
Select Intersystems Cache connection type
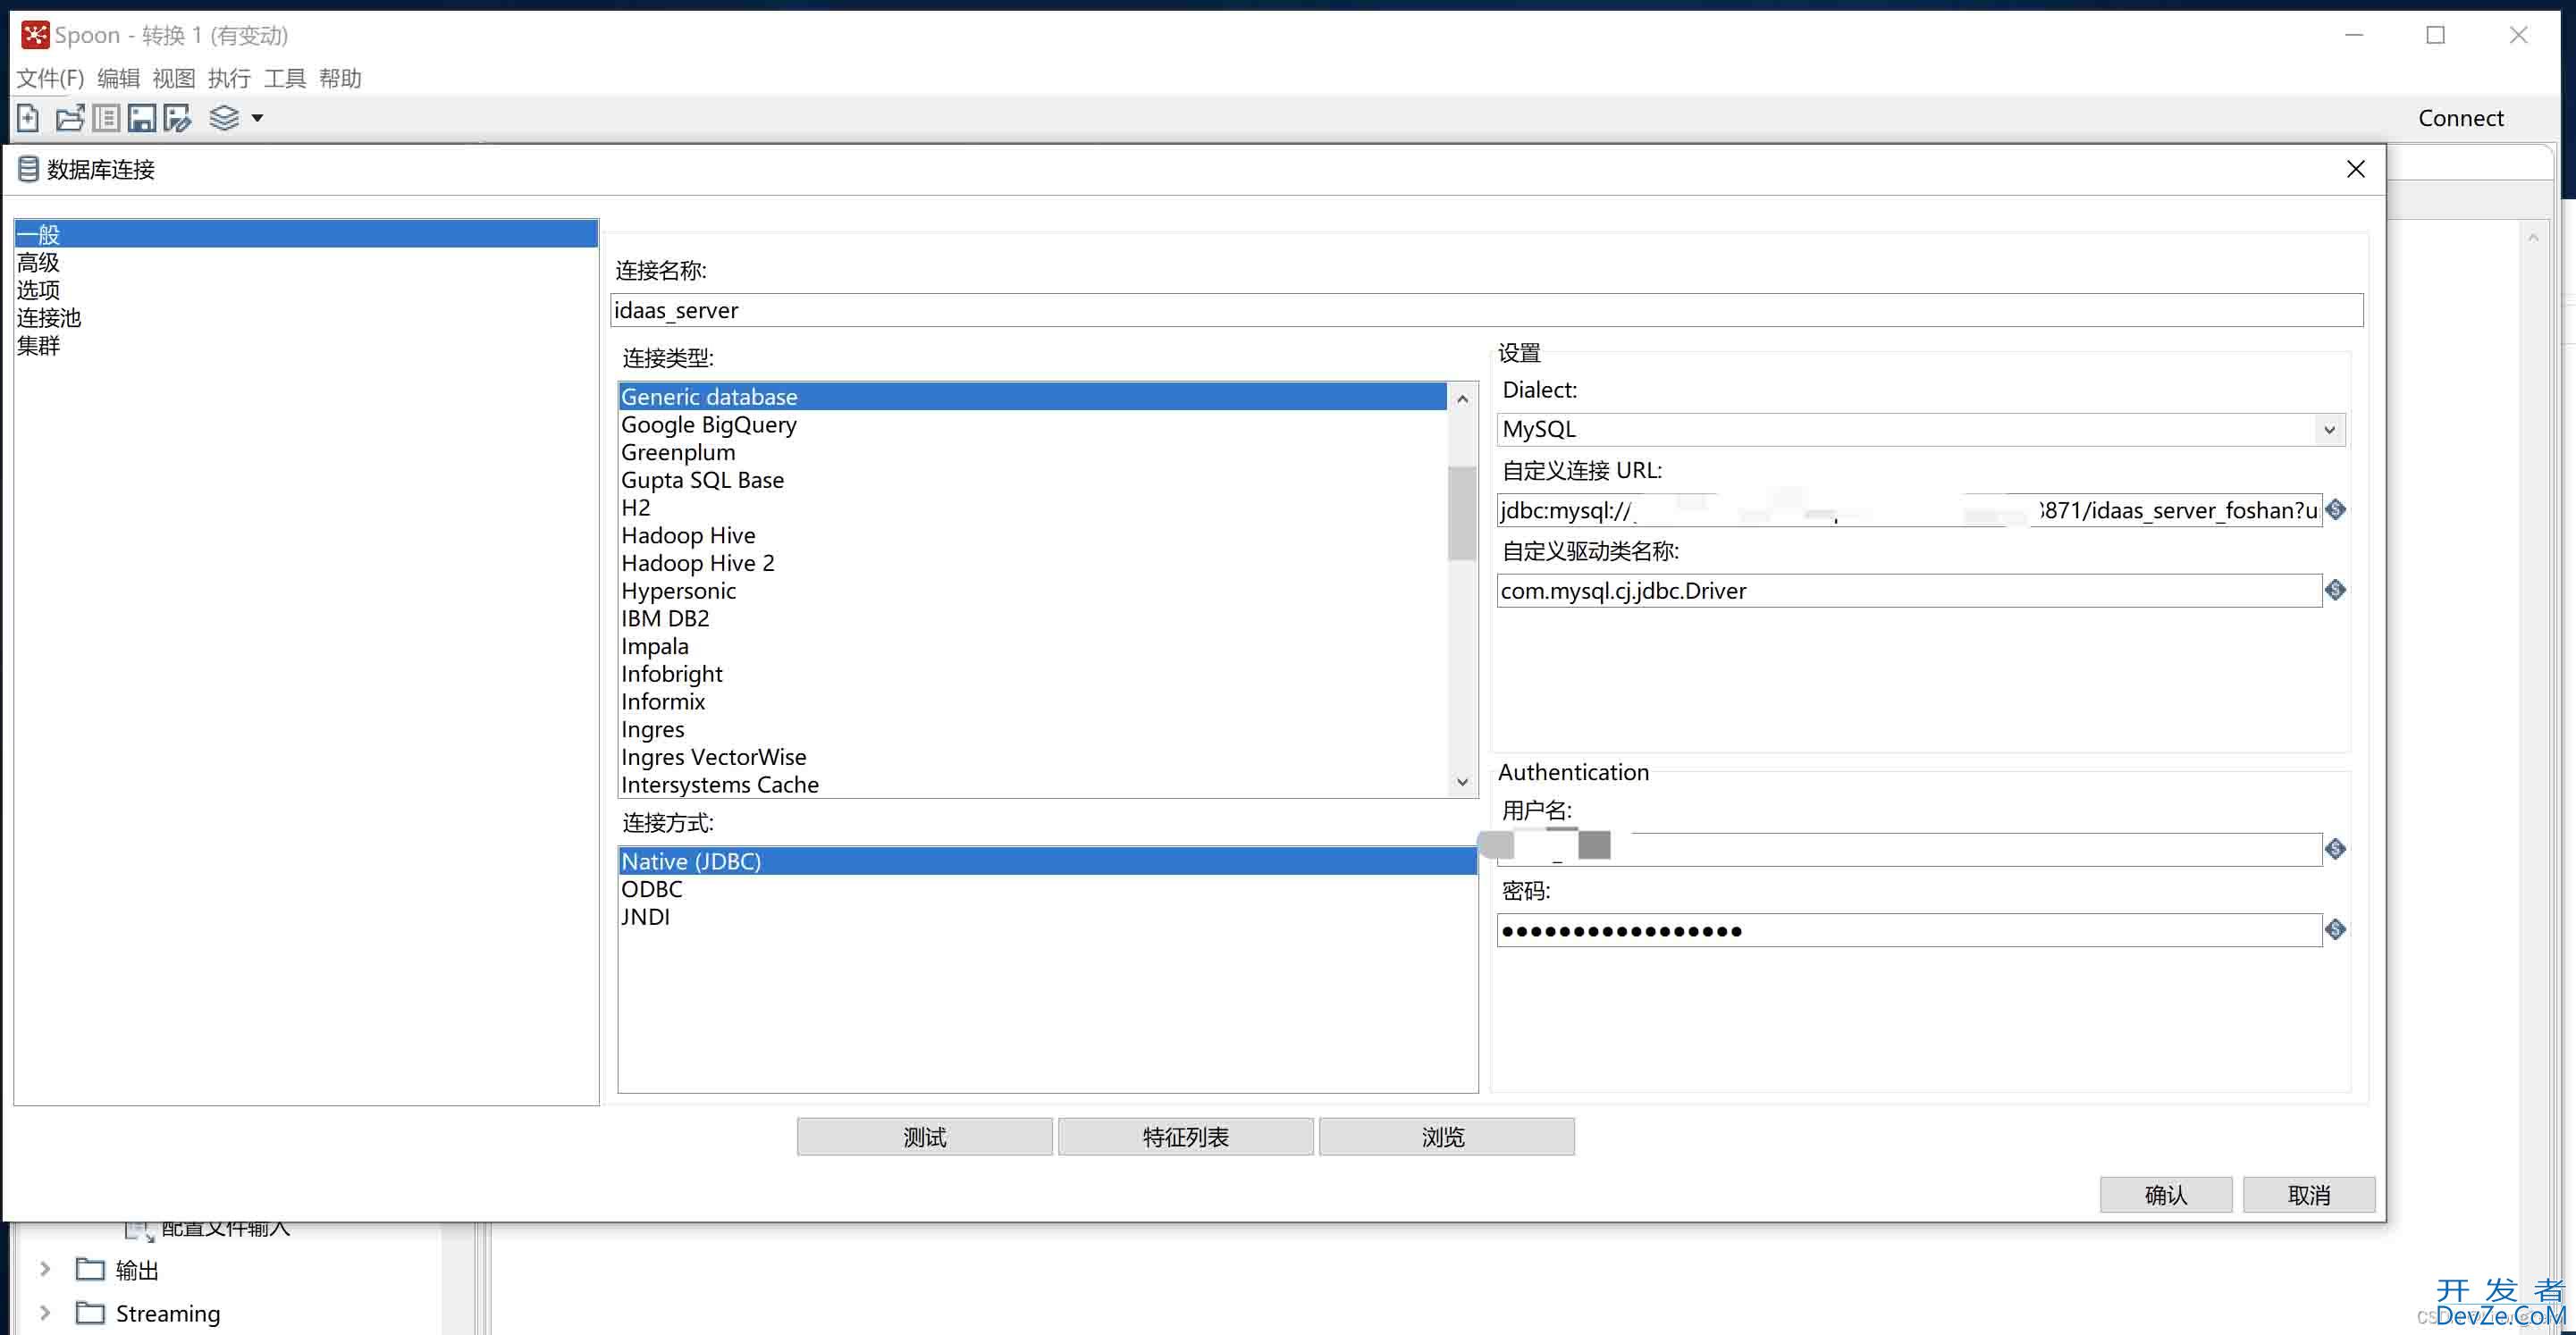1032,785
